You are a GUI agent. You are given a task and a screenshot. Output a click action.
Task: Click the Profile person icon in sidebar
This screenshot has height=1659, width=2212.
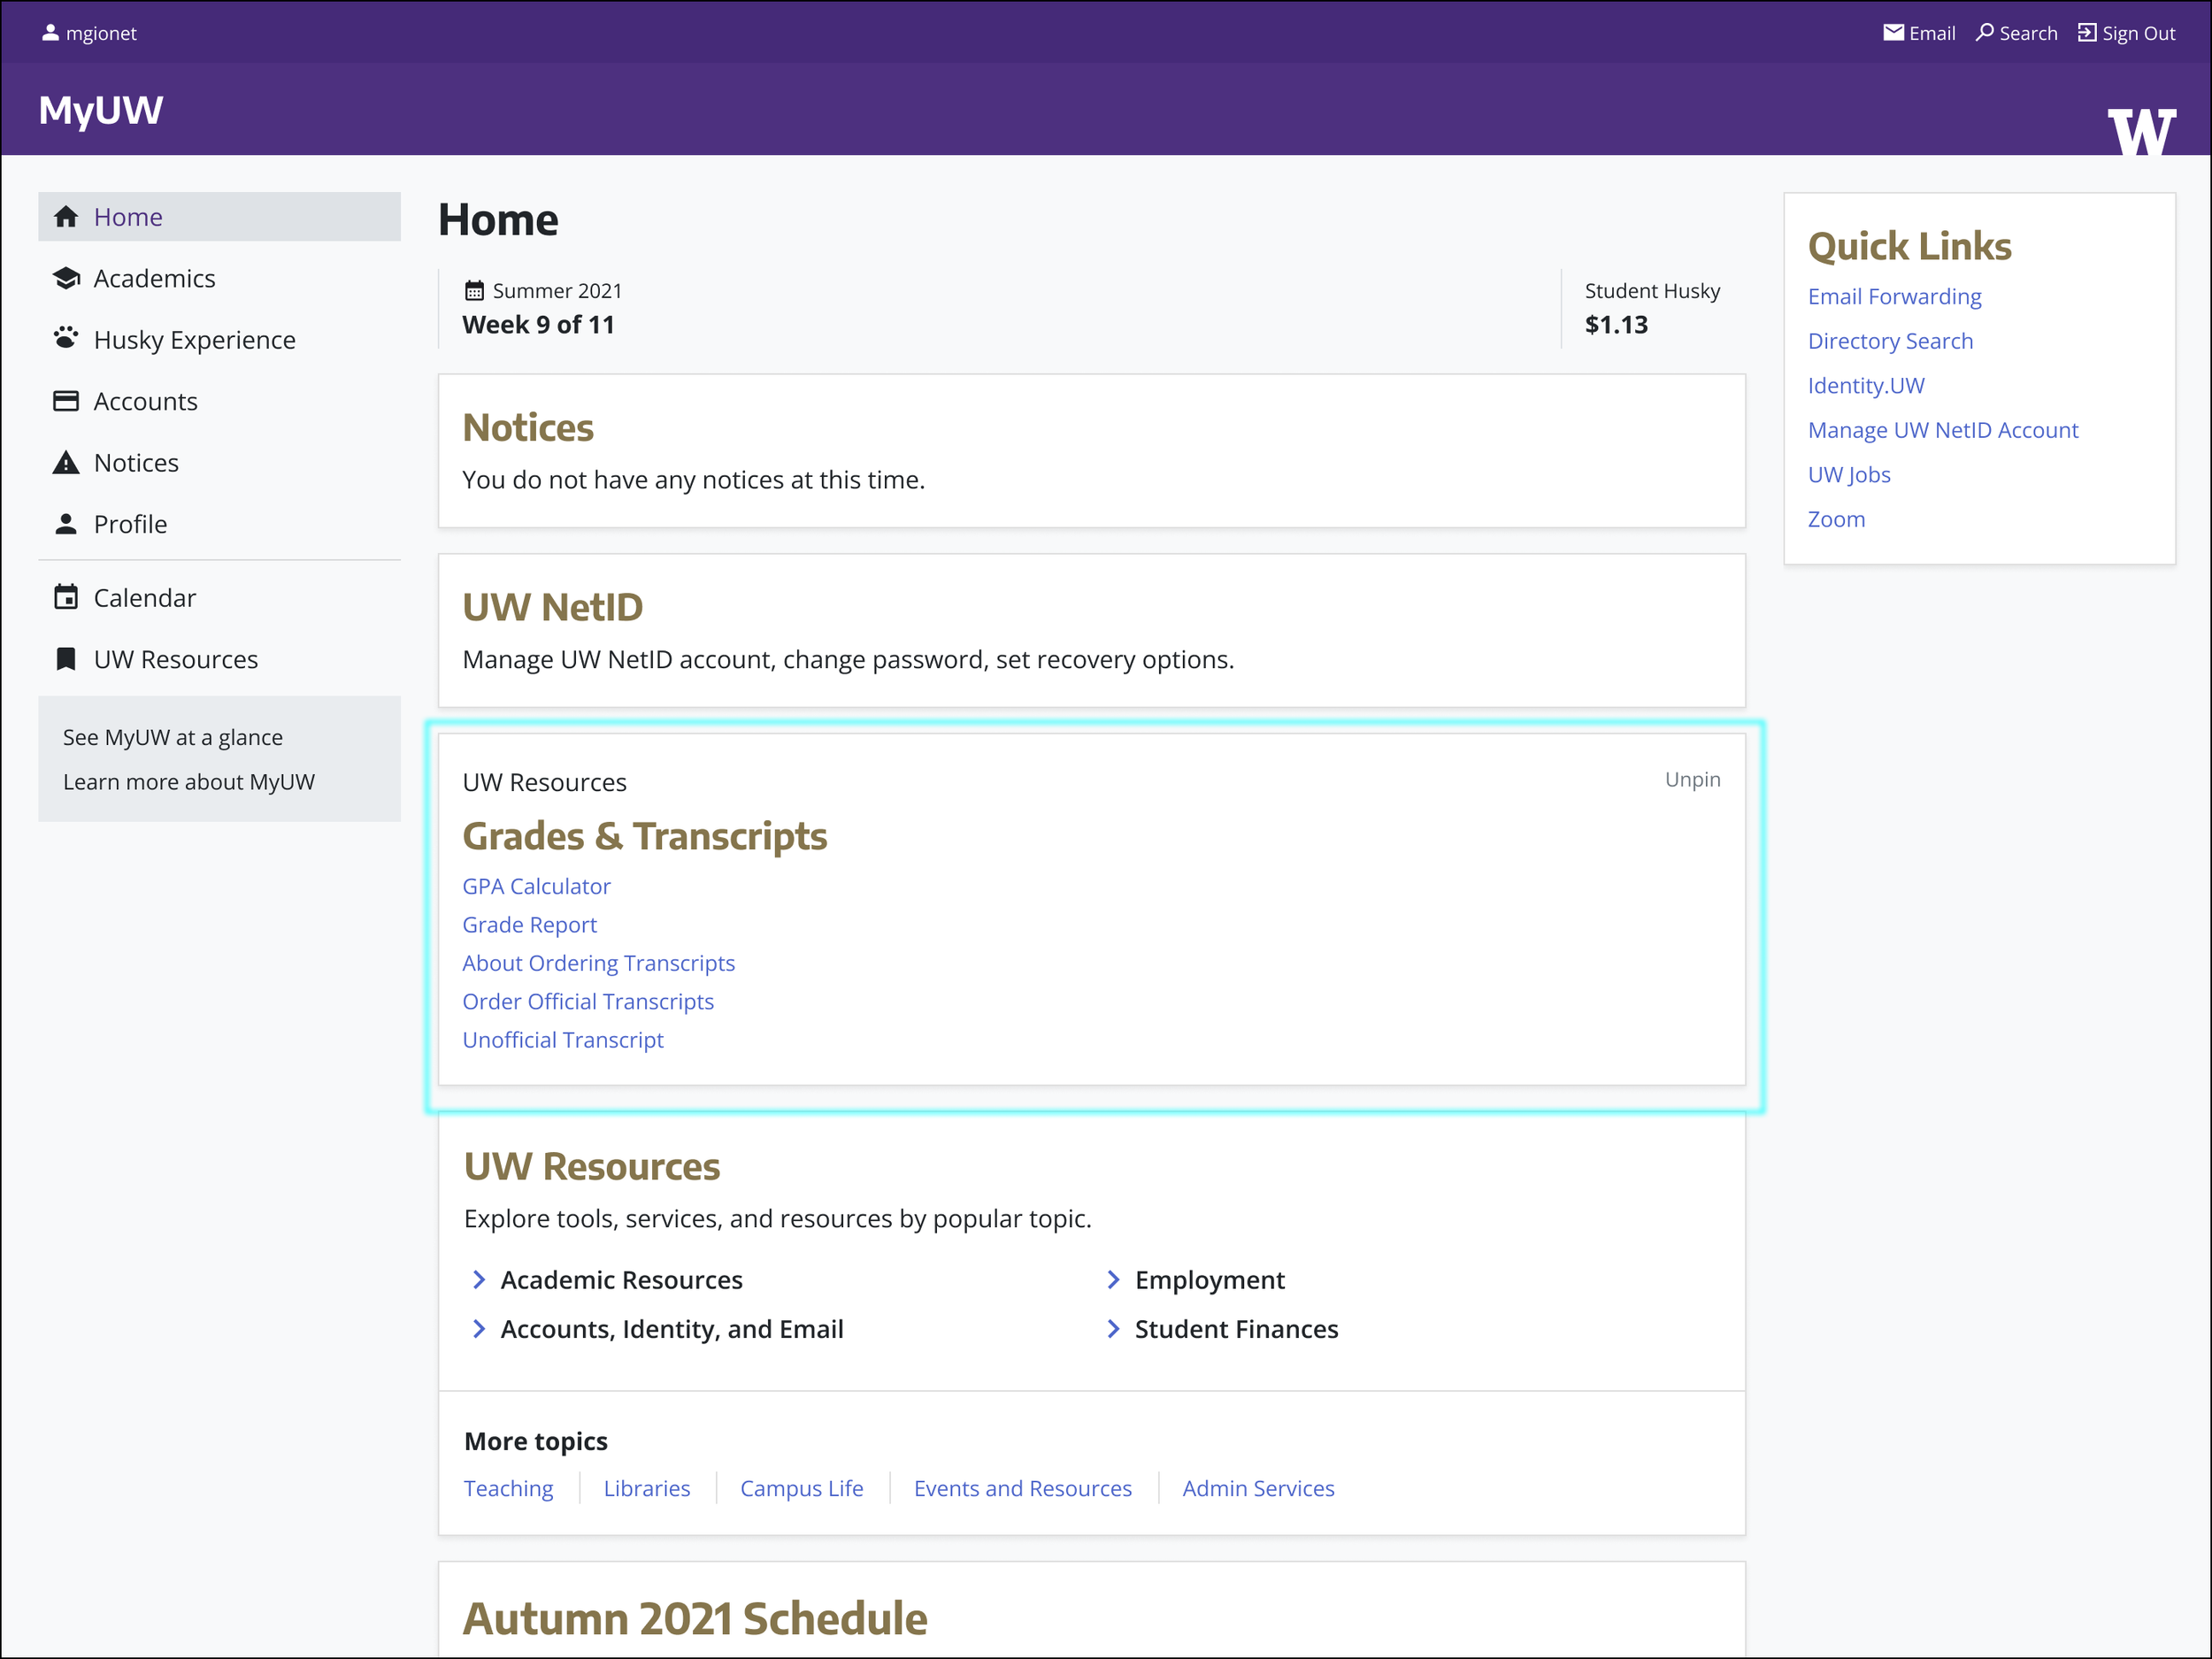[x=66, y=523]
